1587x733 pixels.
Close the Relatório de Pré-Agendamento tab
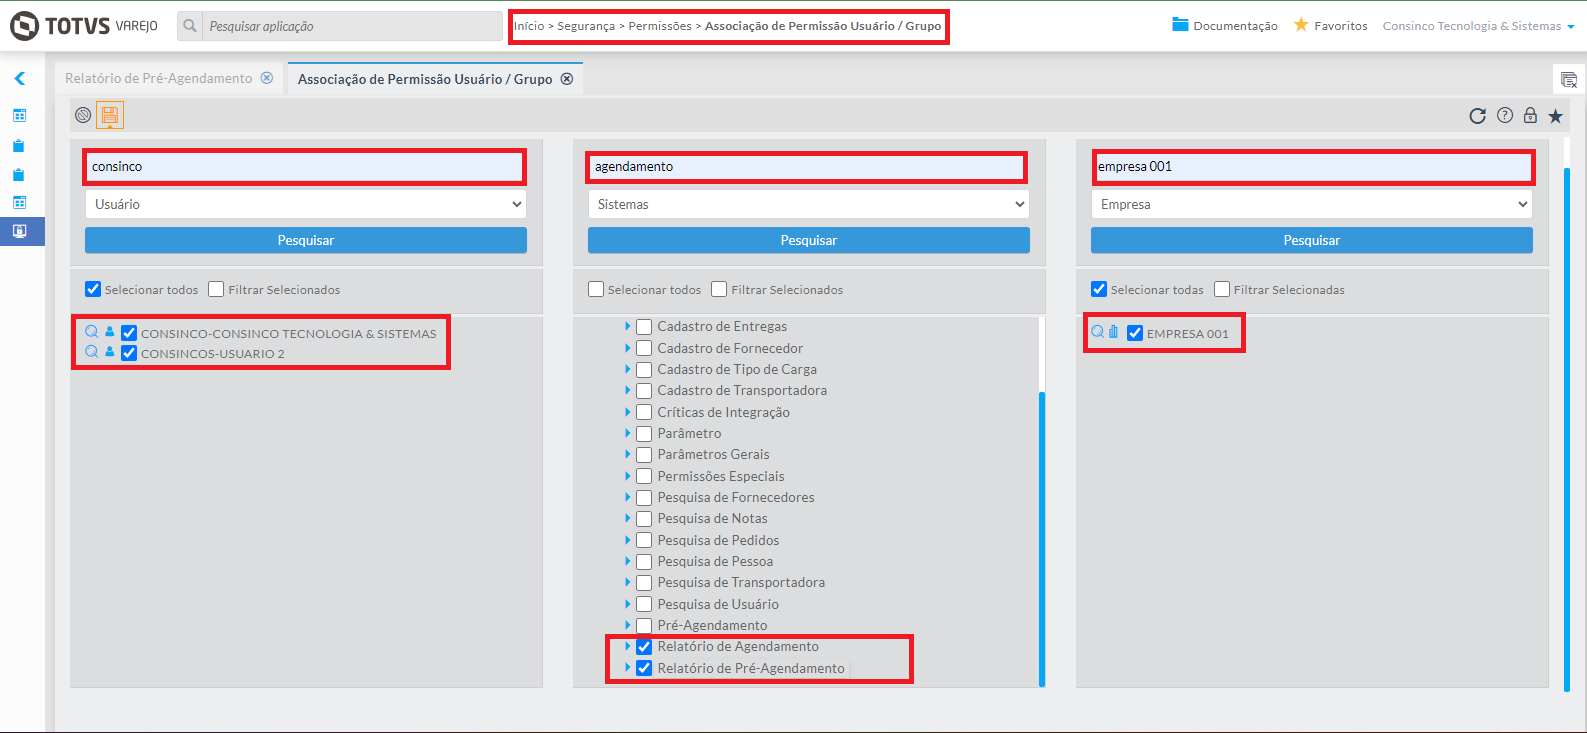coord(267,78)
